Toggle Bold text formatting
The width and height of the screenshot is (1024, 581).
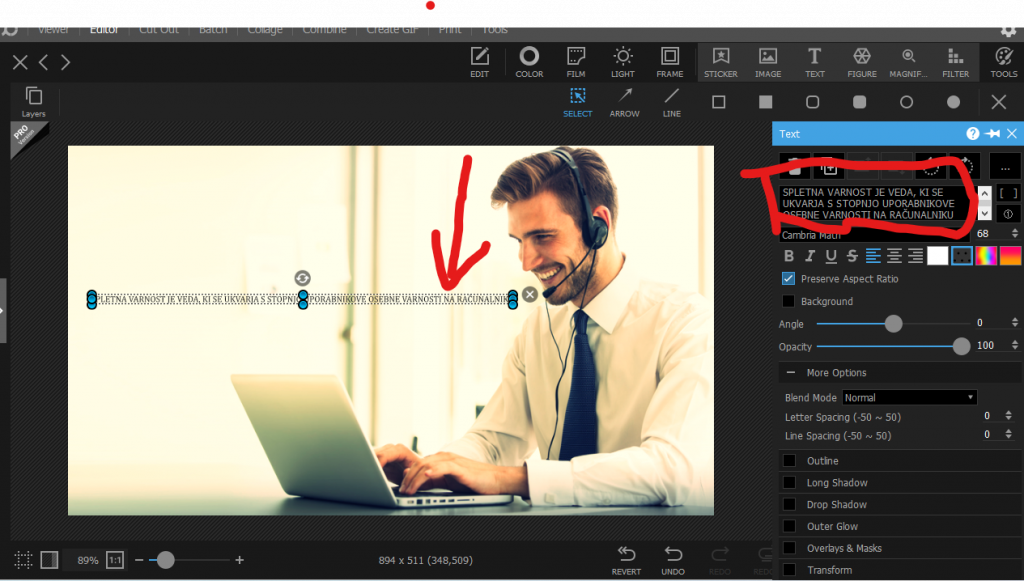(x=789, y=256)
